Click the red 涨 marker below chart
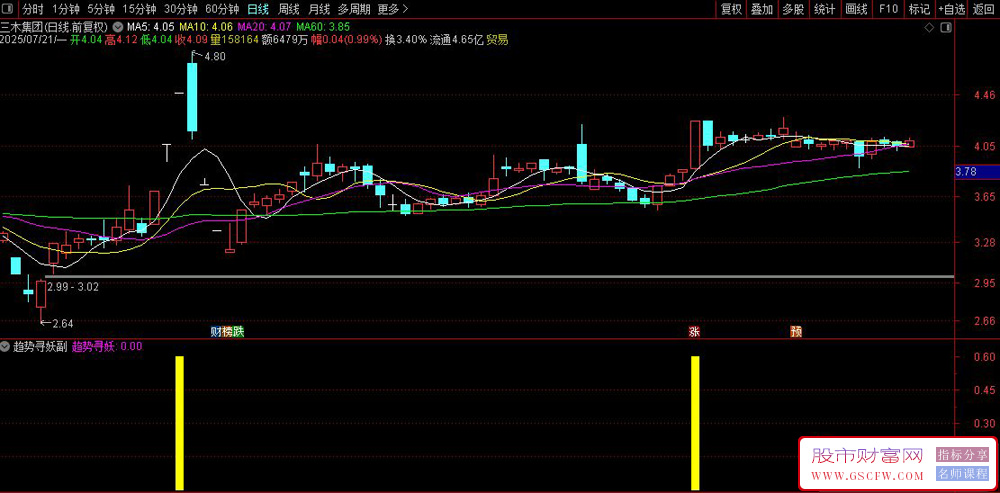1000x493 pixels. click(x=693, y=332)
